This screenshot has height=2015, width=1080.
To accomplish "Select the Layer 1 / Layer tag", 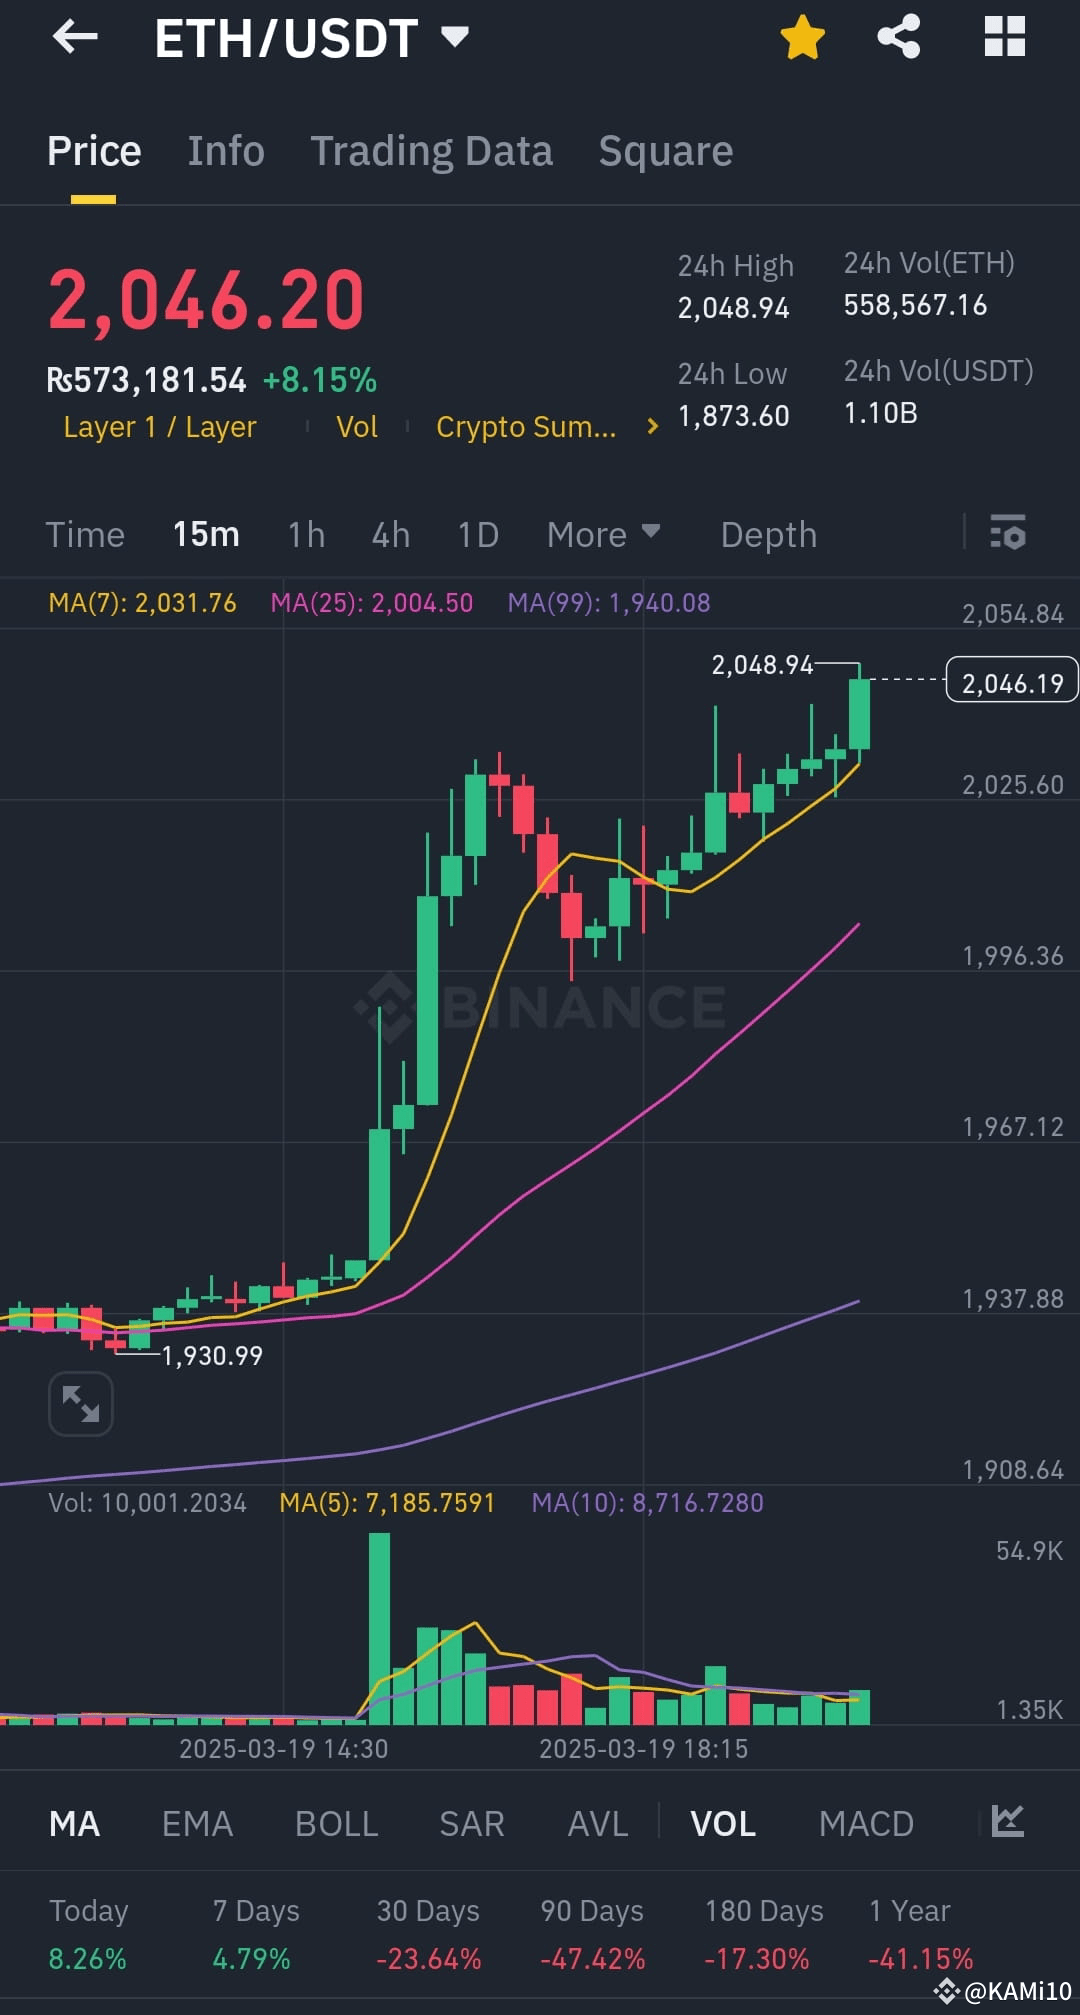I will [159, 426].
